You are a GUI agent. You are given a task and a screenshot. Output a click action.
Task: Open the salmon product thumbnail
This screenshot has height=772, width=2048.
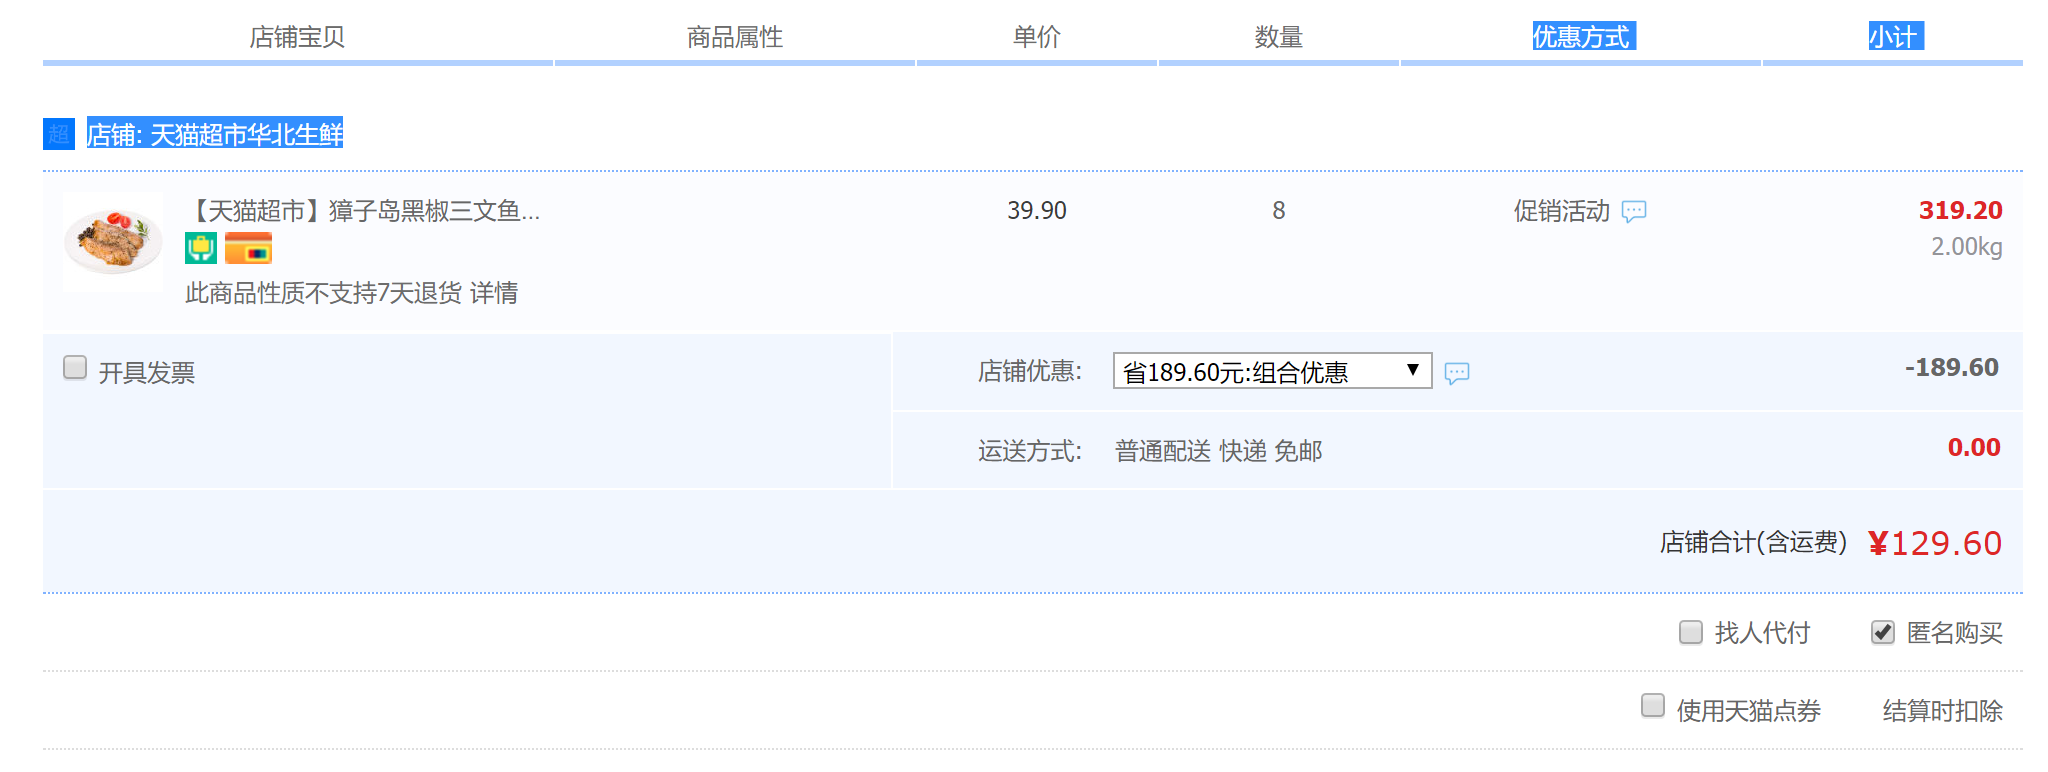coord(113,241)
